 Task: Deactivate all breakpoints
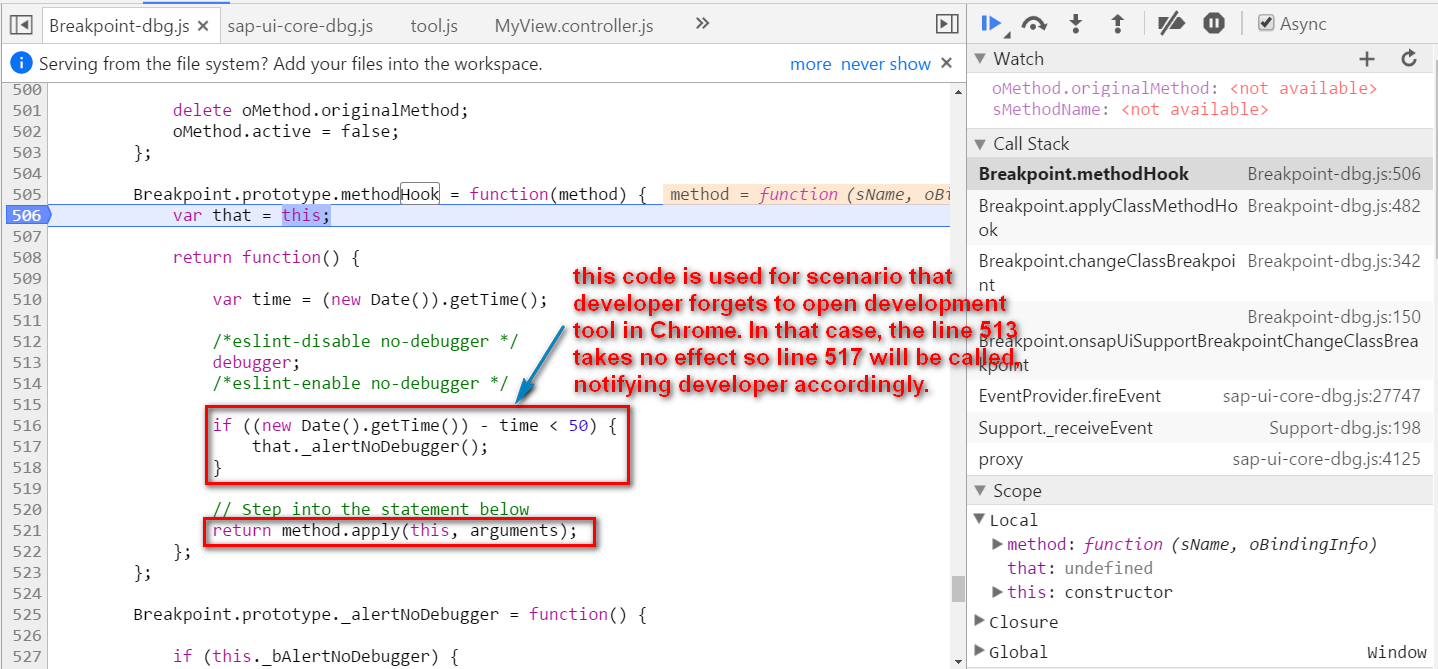(1171, 24)
